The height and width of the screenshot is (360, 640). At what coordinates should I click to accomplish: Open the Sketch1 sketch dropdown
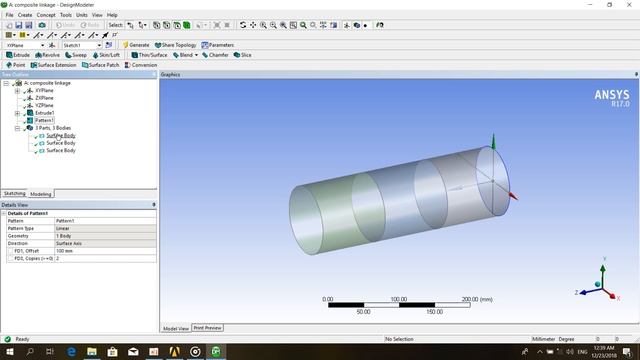[x=99, y=45]
